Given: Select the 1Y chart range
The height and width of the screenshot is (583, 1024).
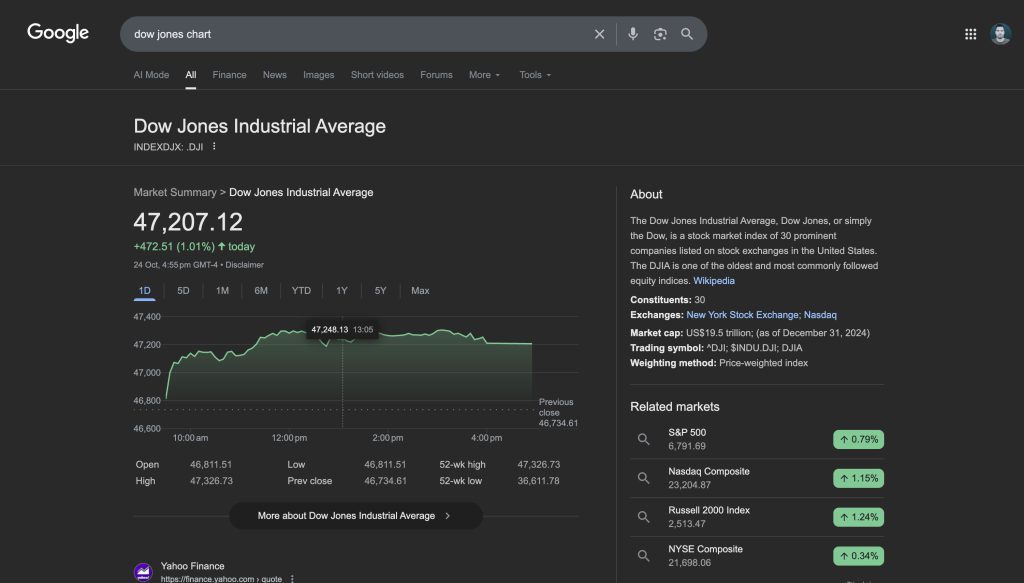Looking at the screenshot, I should [x=341, y=290].
